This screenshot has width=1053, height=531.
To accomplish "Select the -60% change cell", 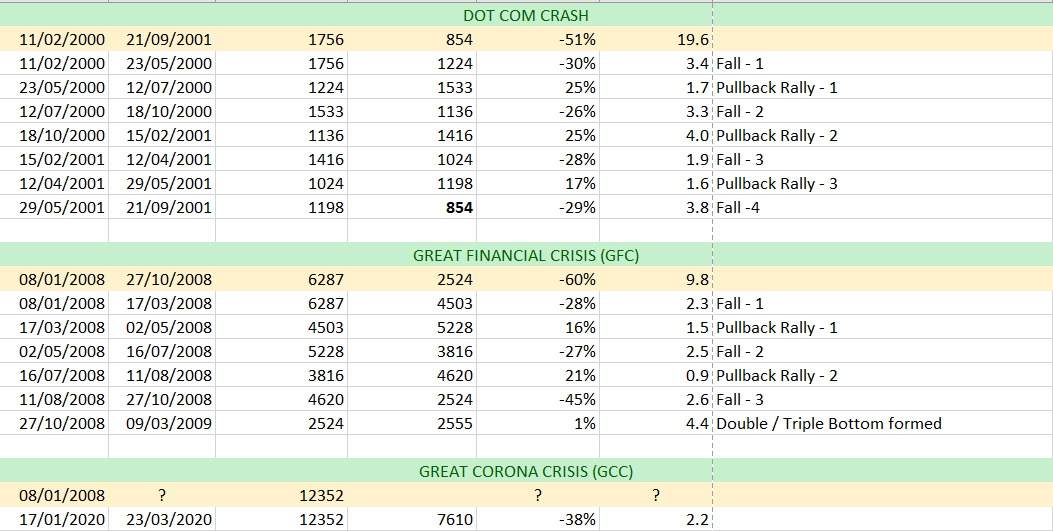I will [578, 280].
